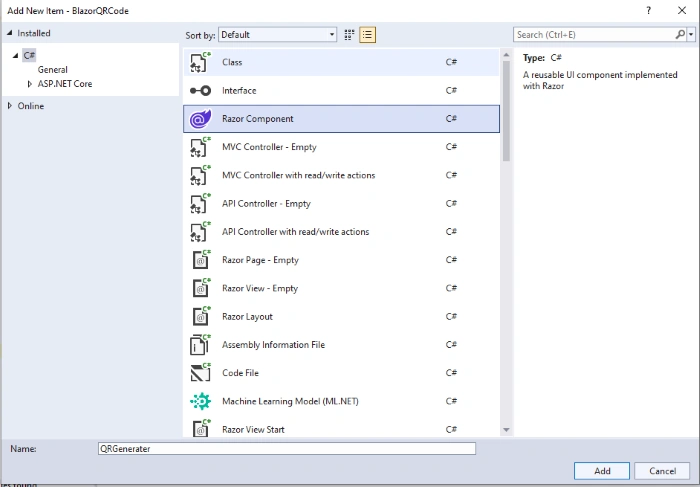Image resolution: width=700 pixels, height=487 pixels.
Task: Select the ASP.NET Core category
Action: pyautogui.click(x=65, y=83)
